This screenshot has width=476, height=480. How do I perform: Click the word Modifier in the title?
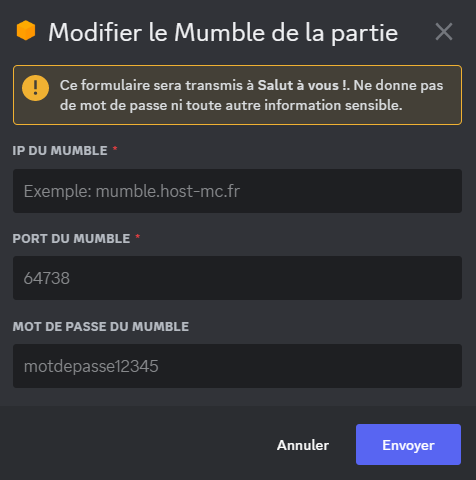pos(95,33)
